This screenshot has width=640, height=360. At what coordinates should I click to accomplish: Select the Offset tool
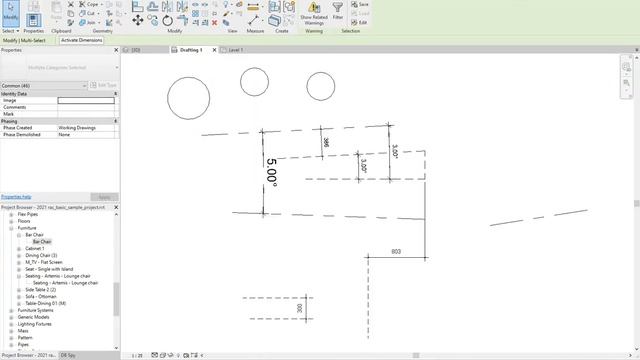click(x=152, y=6)
